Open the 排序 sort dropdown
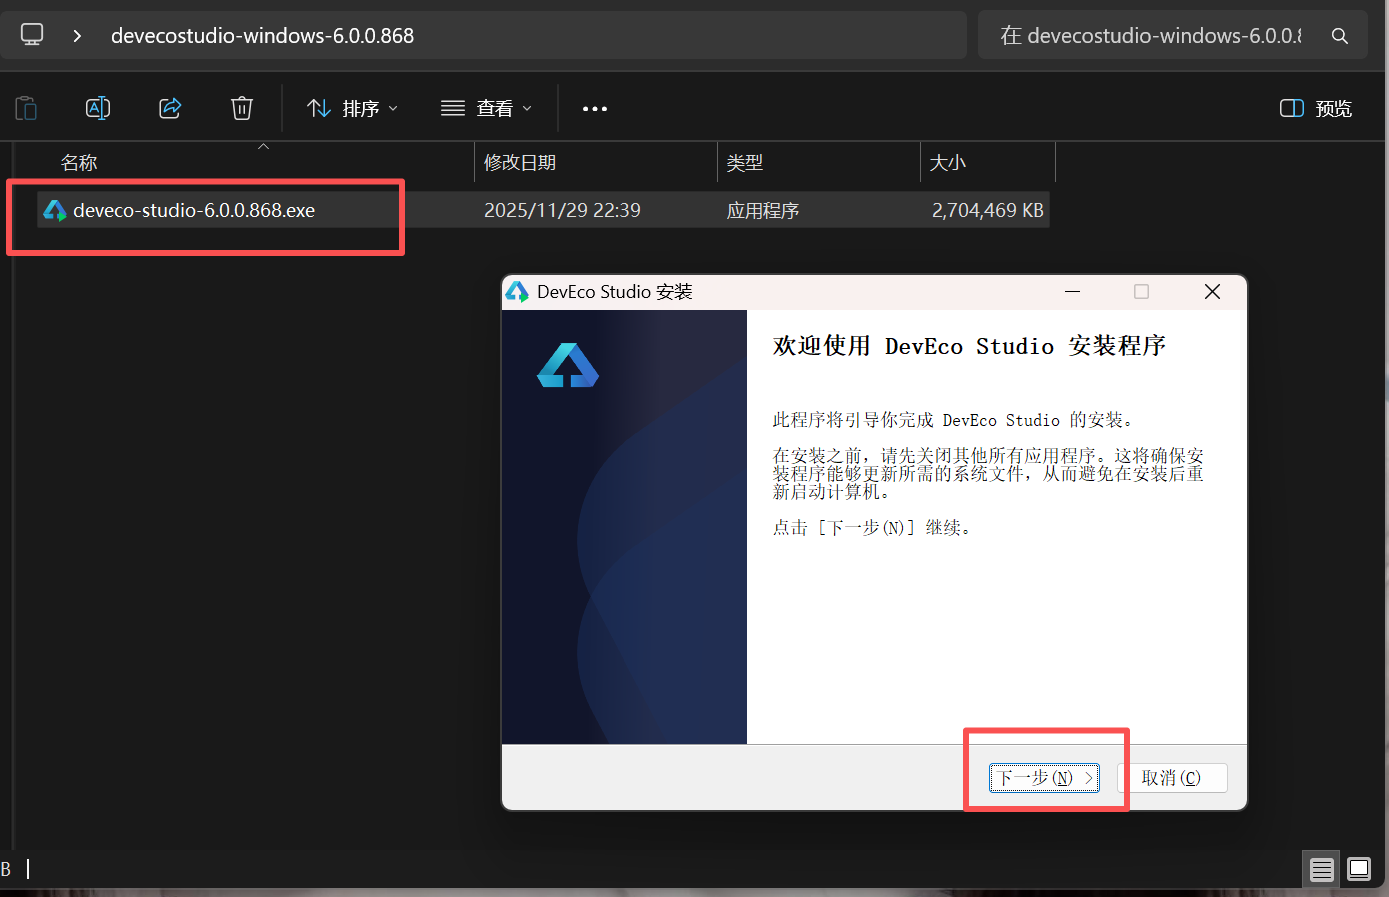Viewport: 1389px width, 897px height. click(x=352, y=108)
